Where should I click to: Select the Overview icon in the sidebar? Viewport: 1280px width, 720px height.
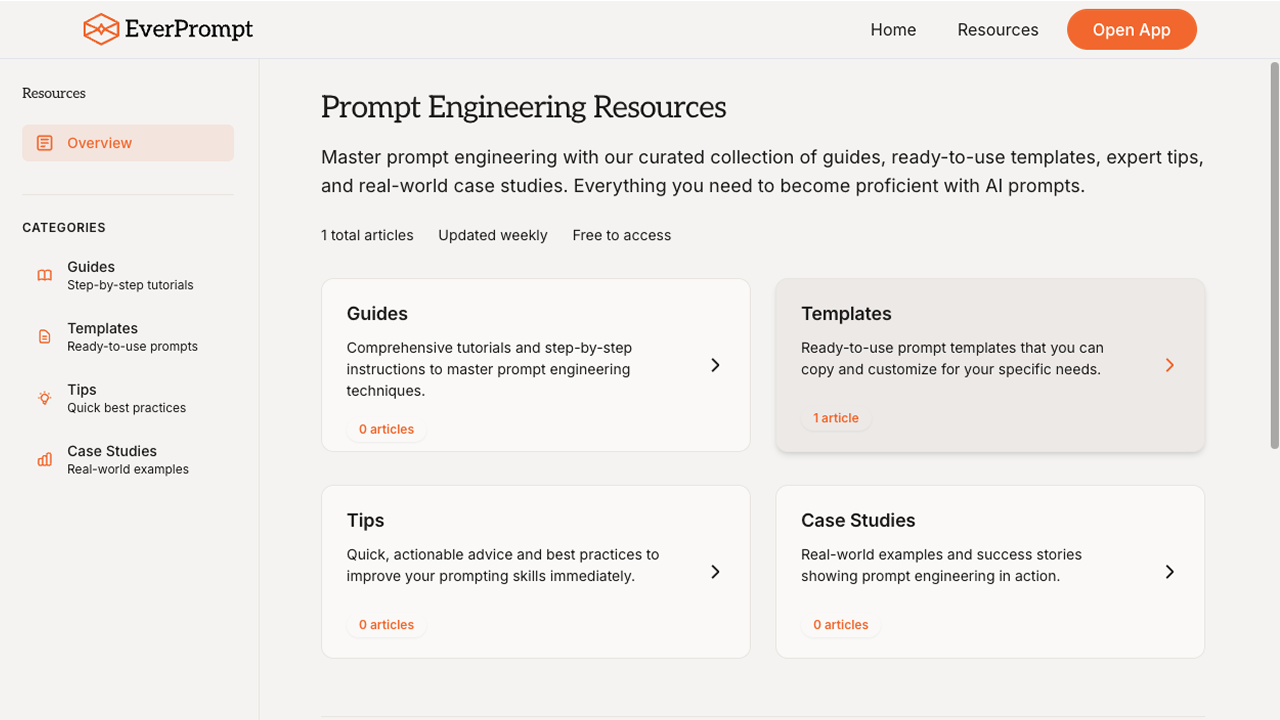(x=44, y=142)
